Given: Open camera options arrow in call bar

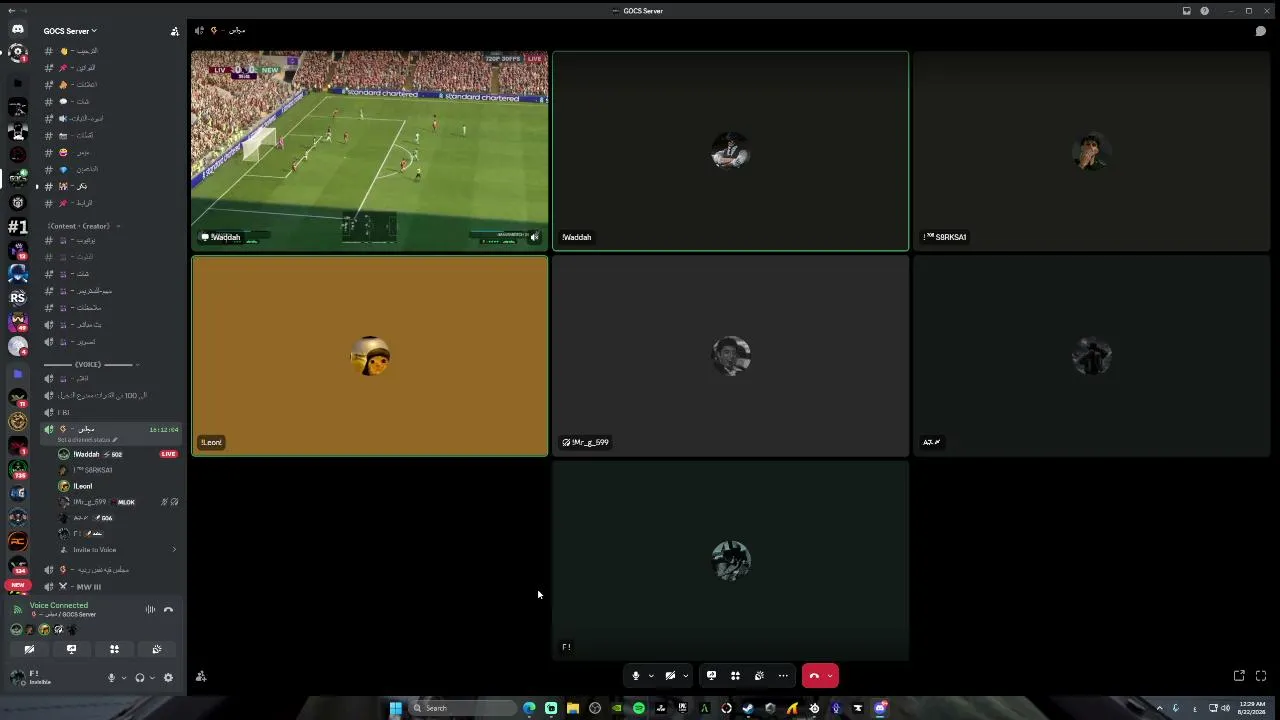Looking at the screenshot, I should tap(685, 676).
